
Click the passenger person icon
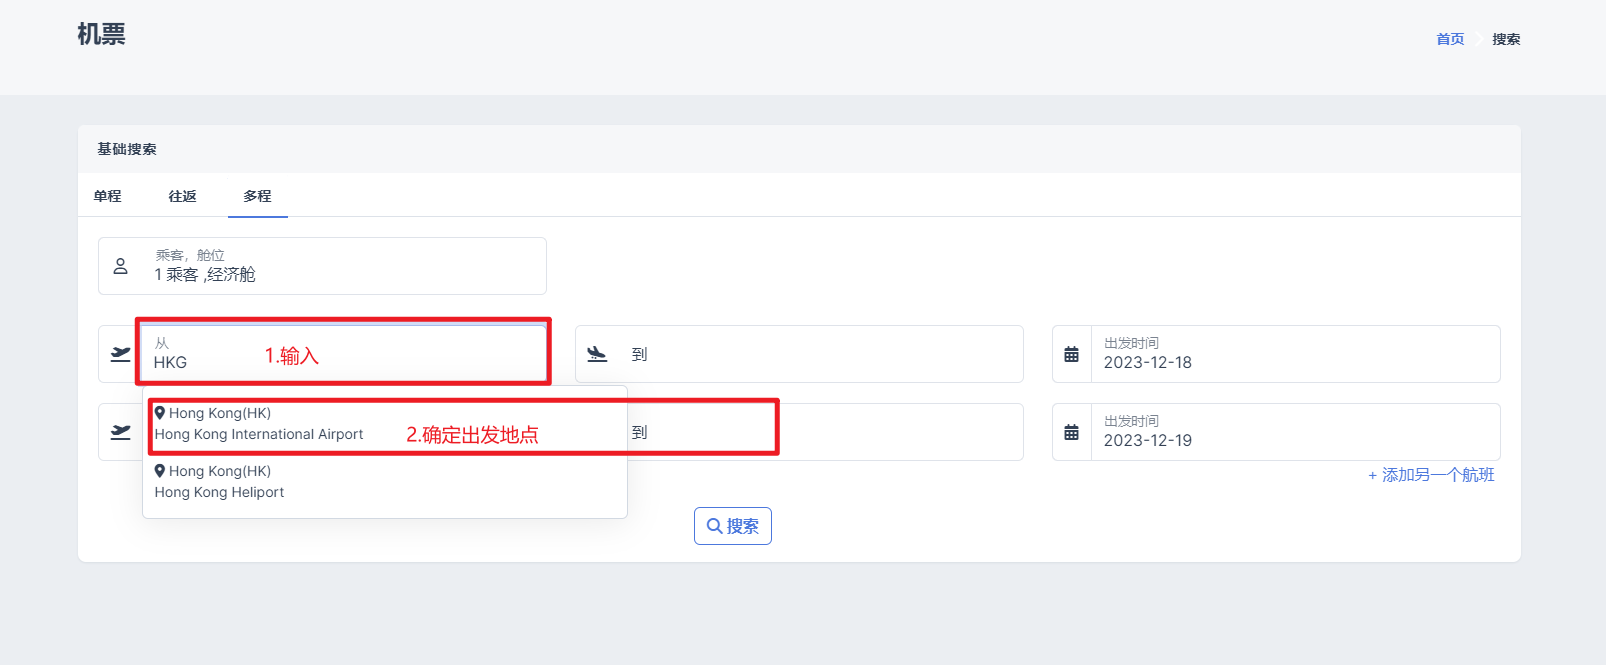pos(120,266)
